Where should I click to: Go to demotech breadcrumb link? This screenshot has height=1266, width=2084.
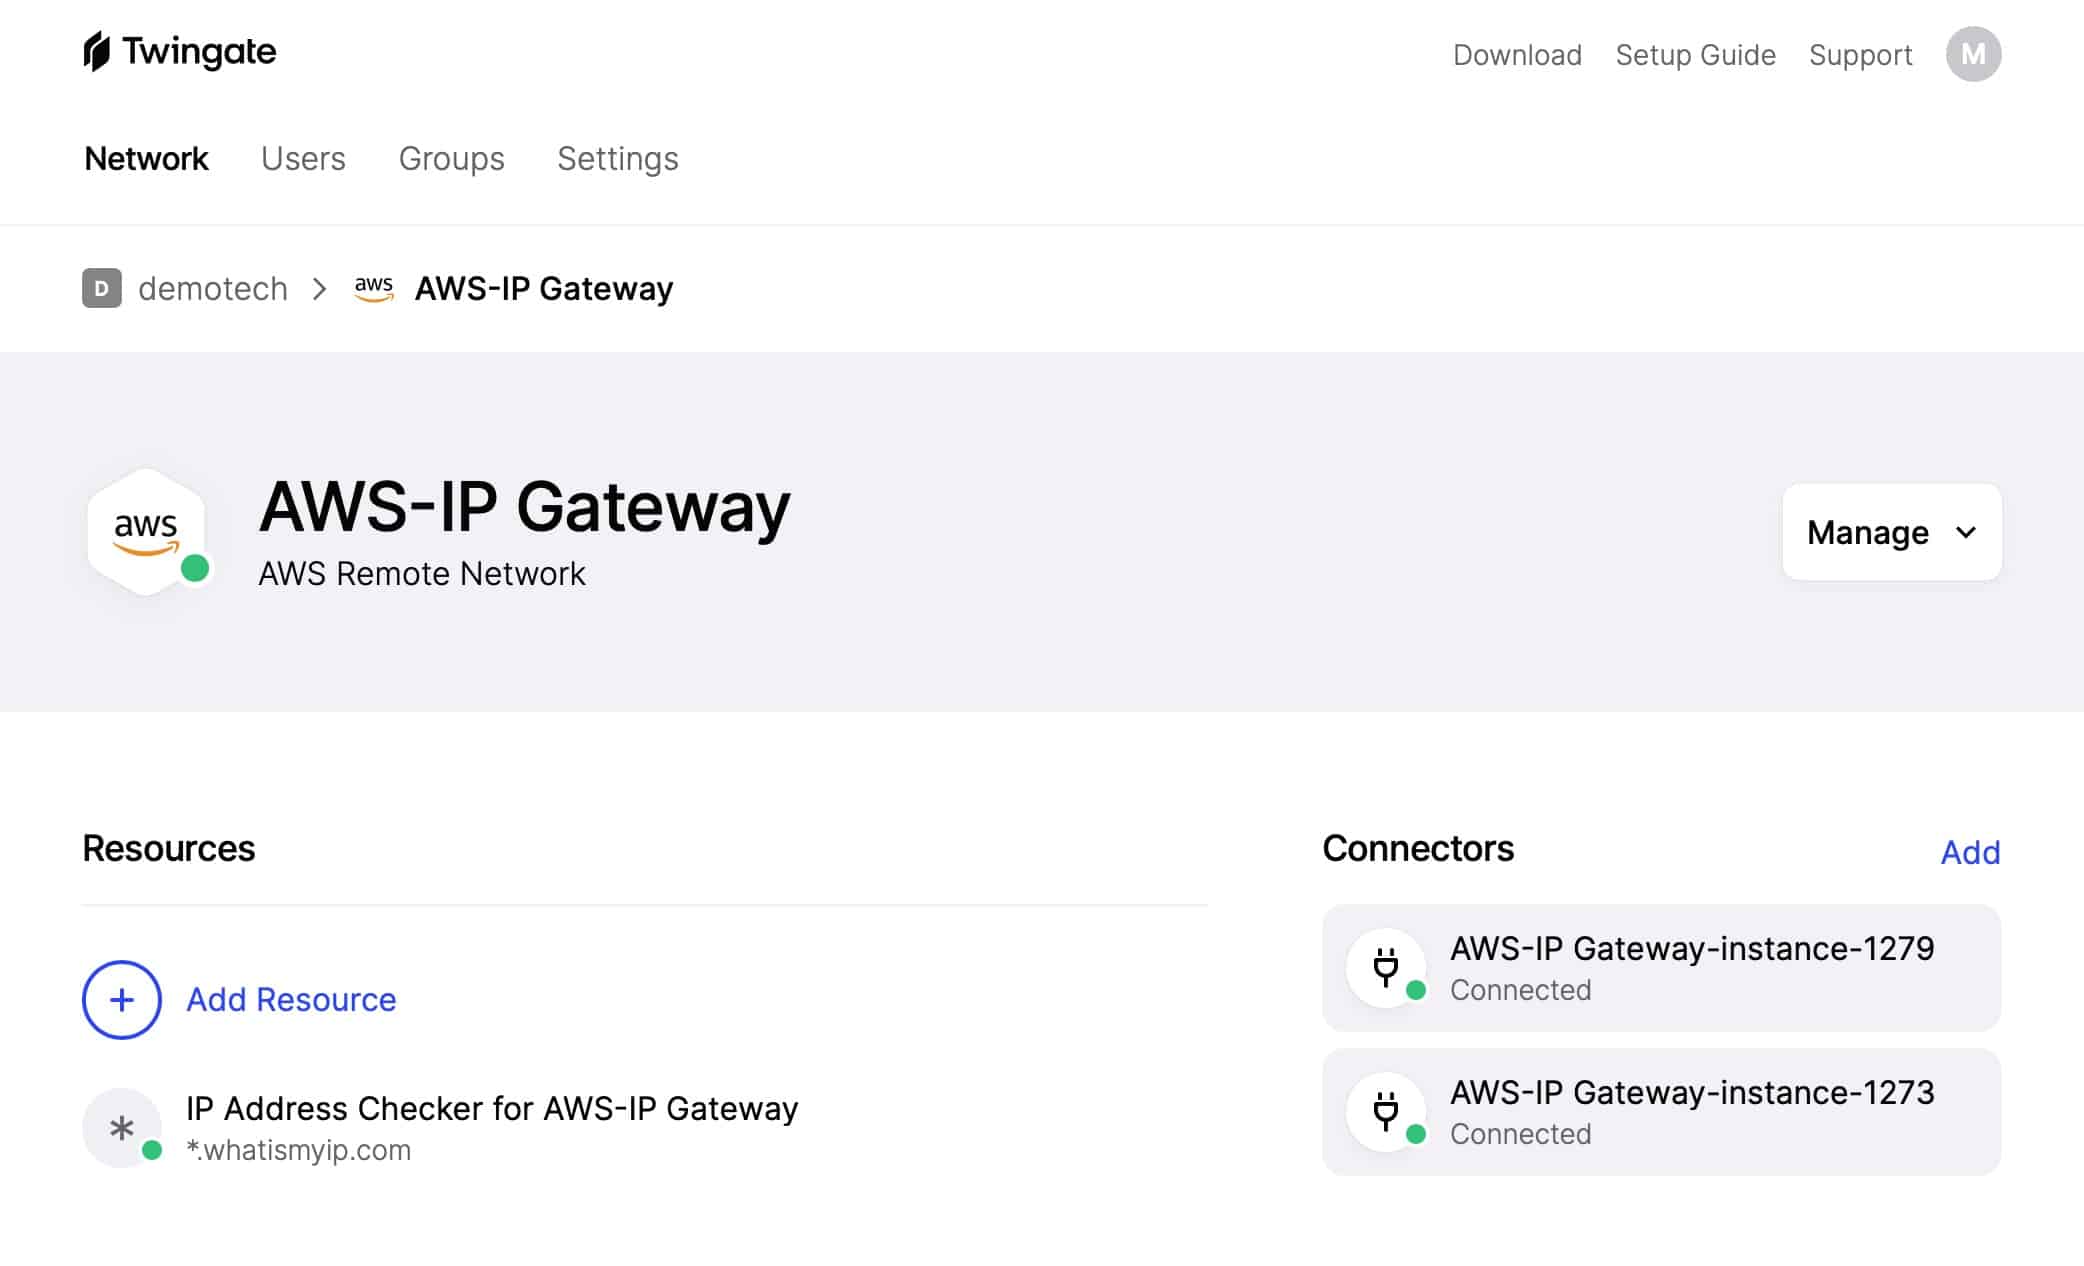[213, 288]
